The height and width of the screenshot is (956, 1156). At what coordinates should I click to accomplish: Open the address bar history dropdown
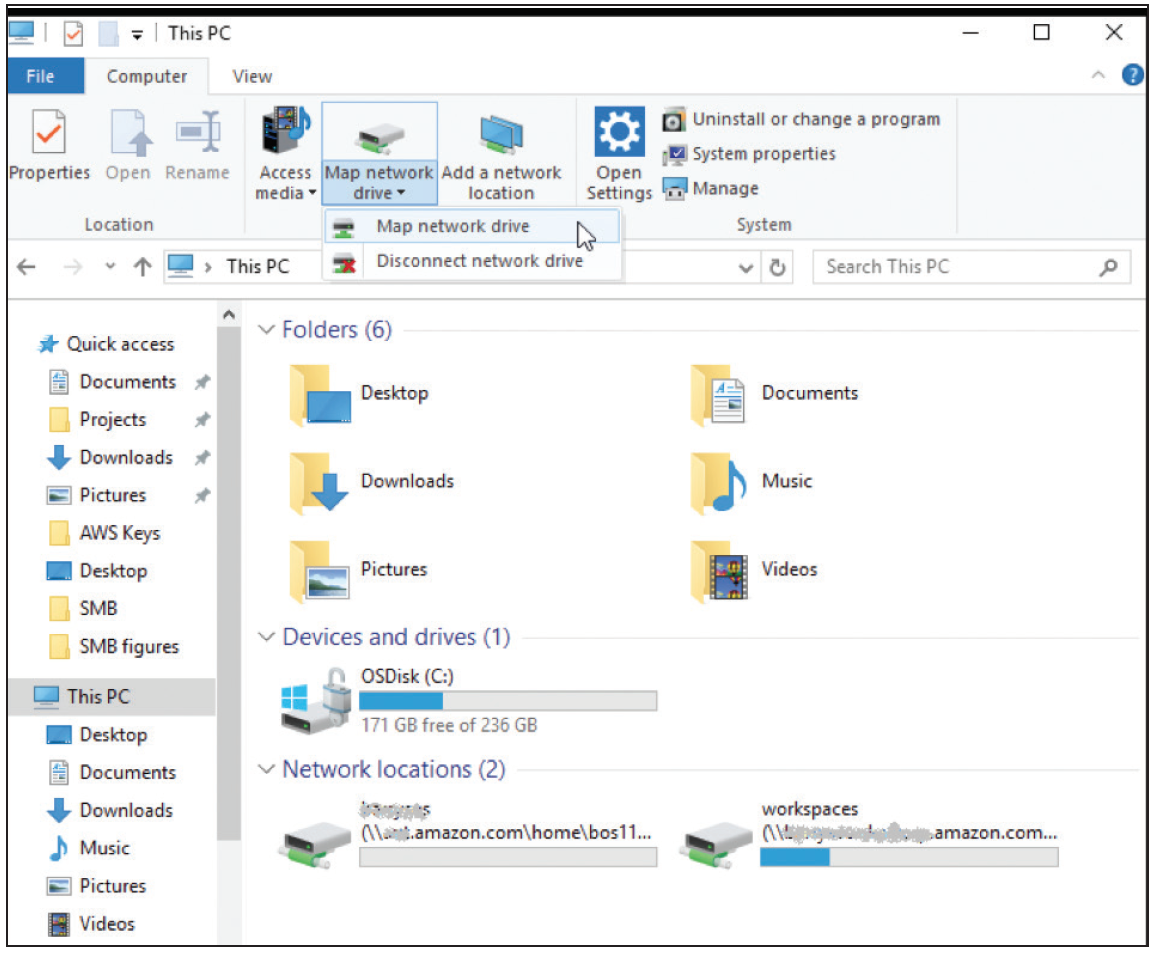[745, 267]
